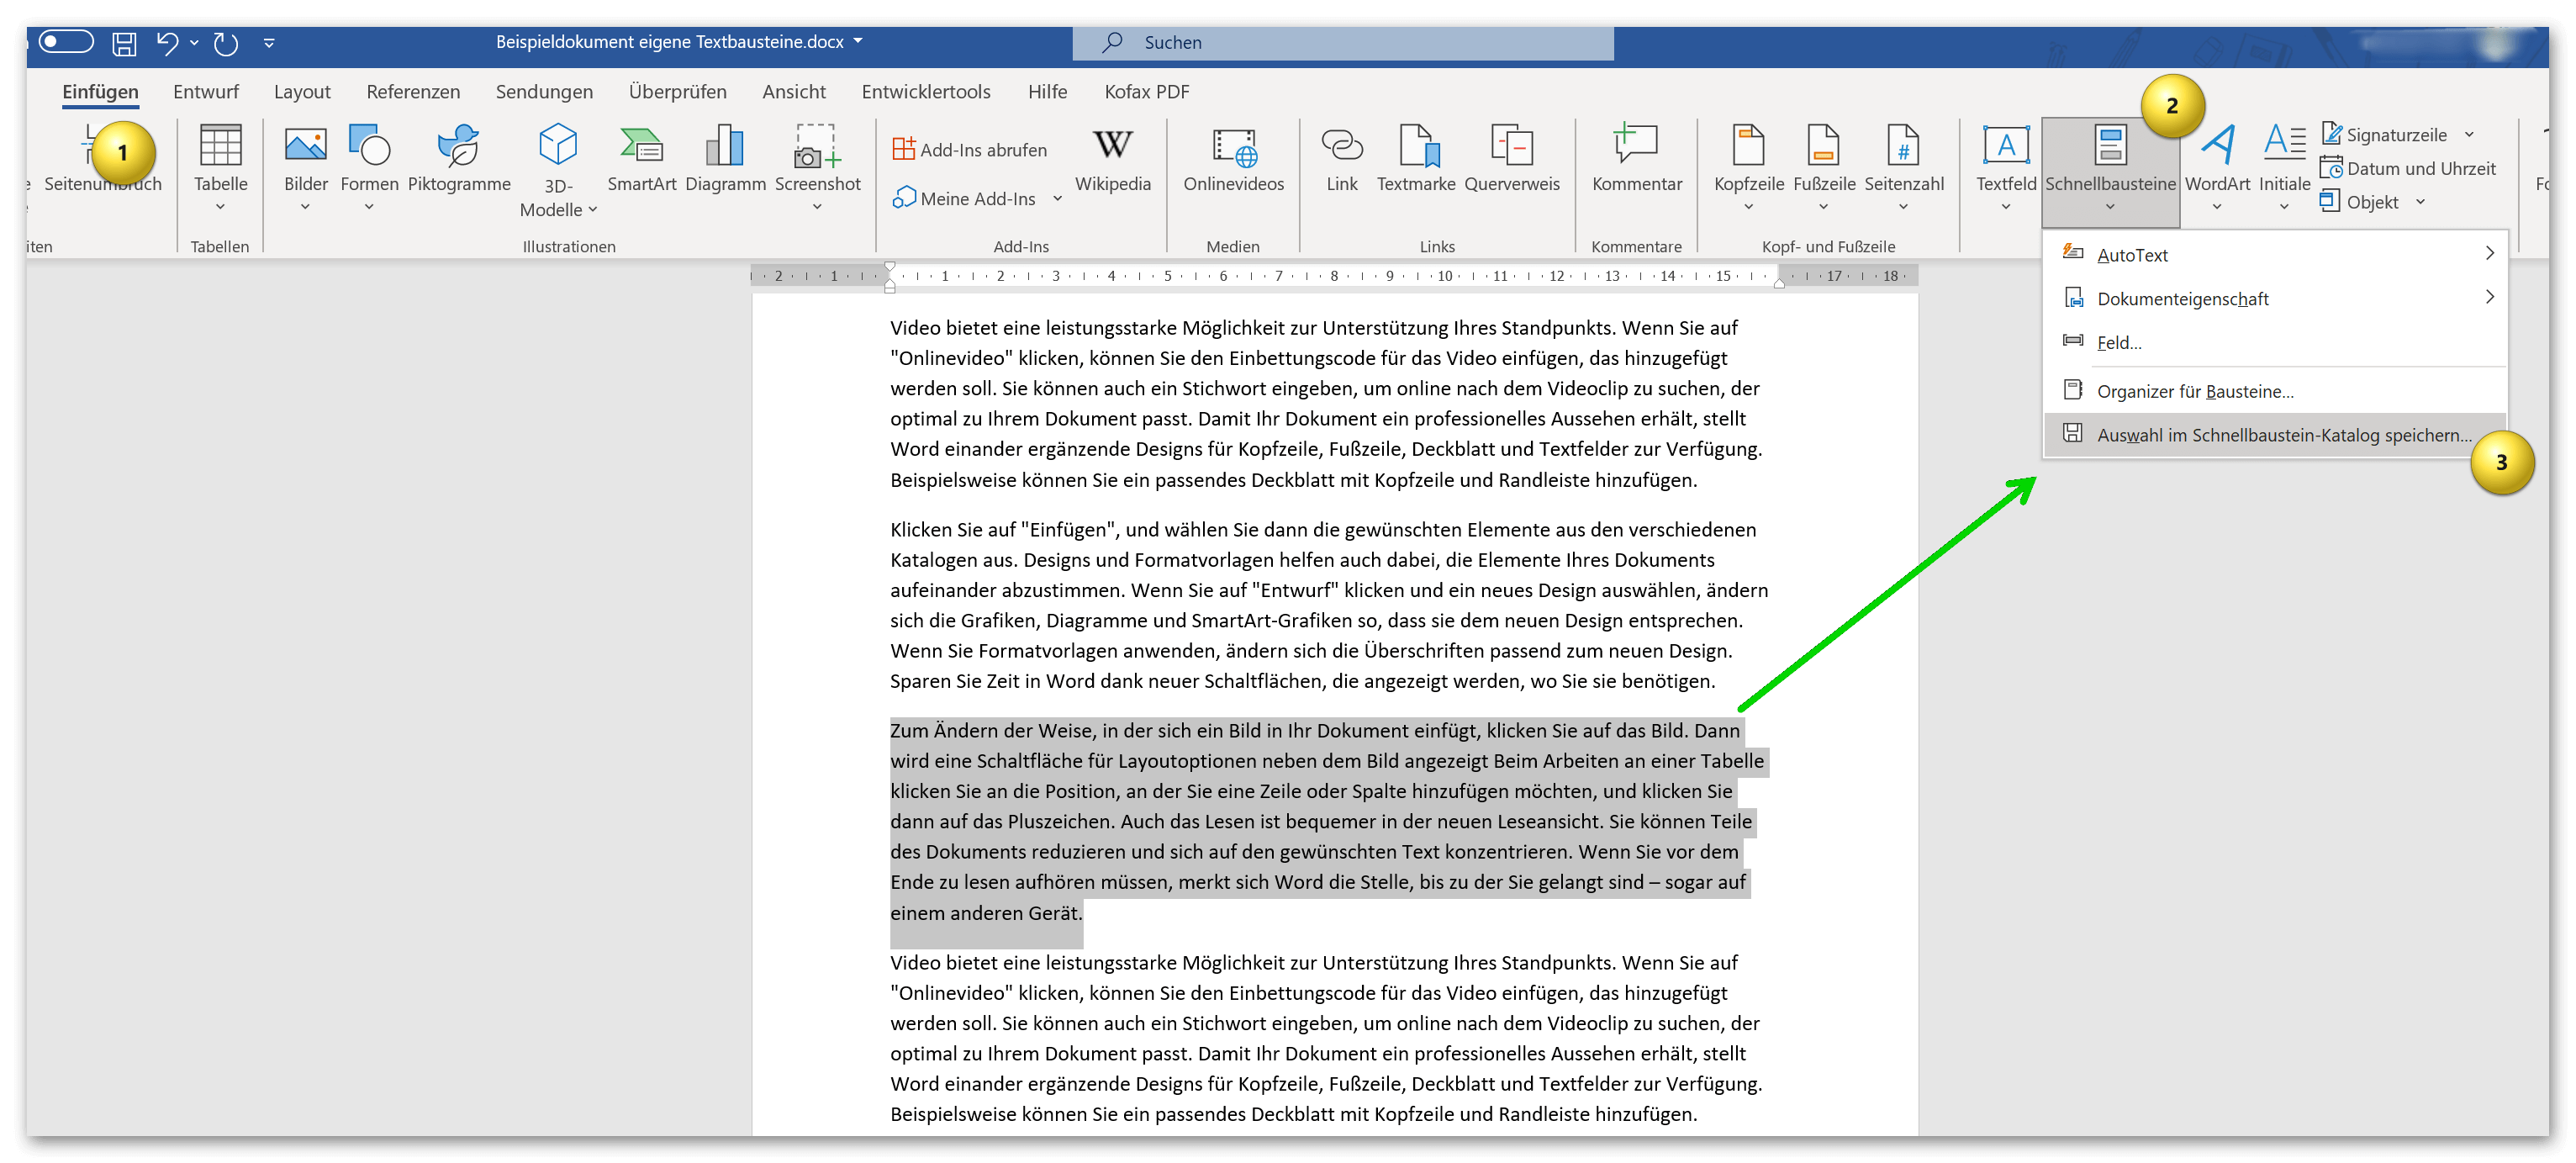Click into the Suchen search field

[x=1342, y=43]
